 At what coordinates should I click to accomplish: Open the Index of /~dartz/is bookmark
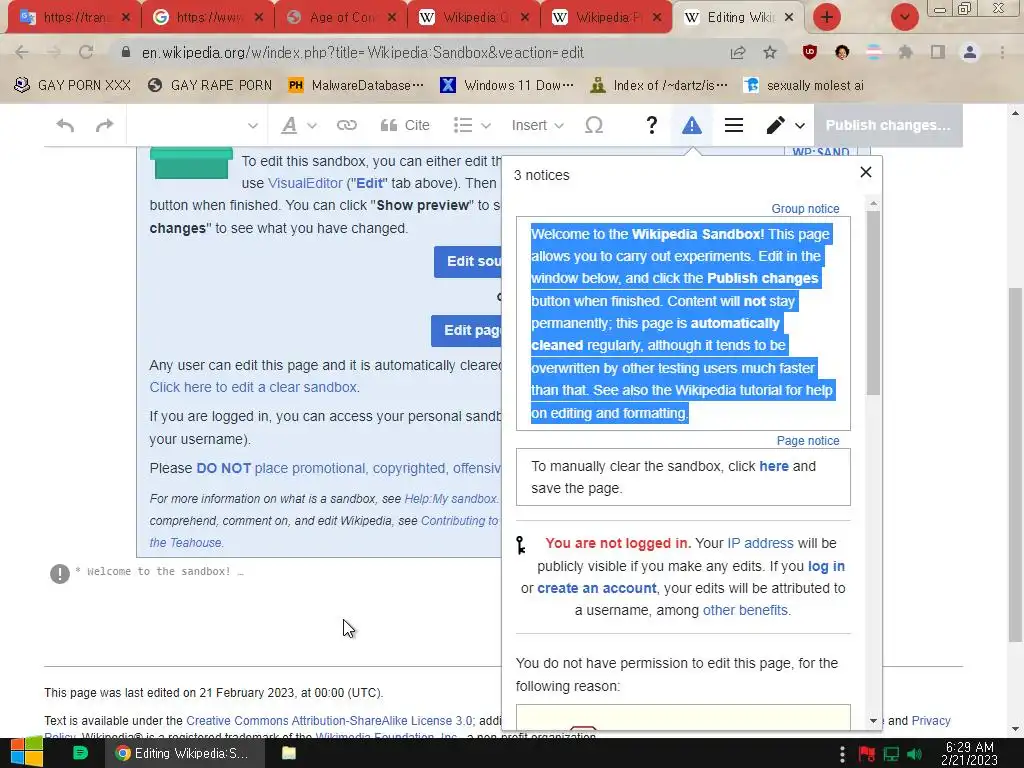coord(658,86)
